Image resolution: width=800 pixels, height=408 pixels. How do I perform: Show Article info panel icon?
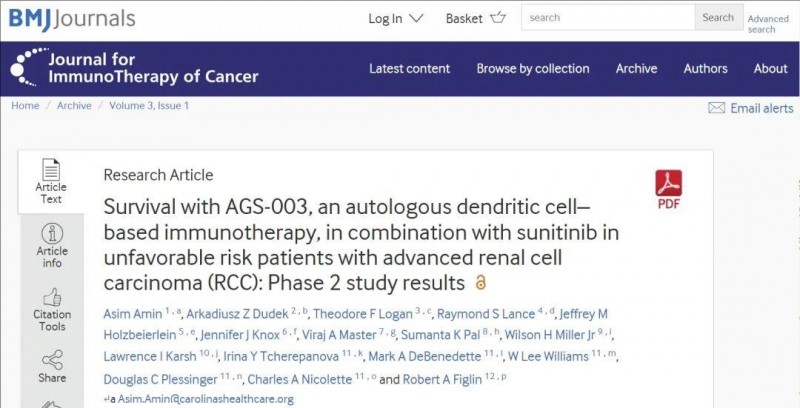tap(51, 234)
